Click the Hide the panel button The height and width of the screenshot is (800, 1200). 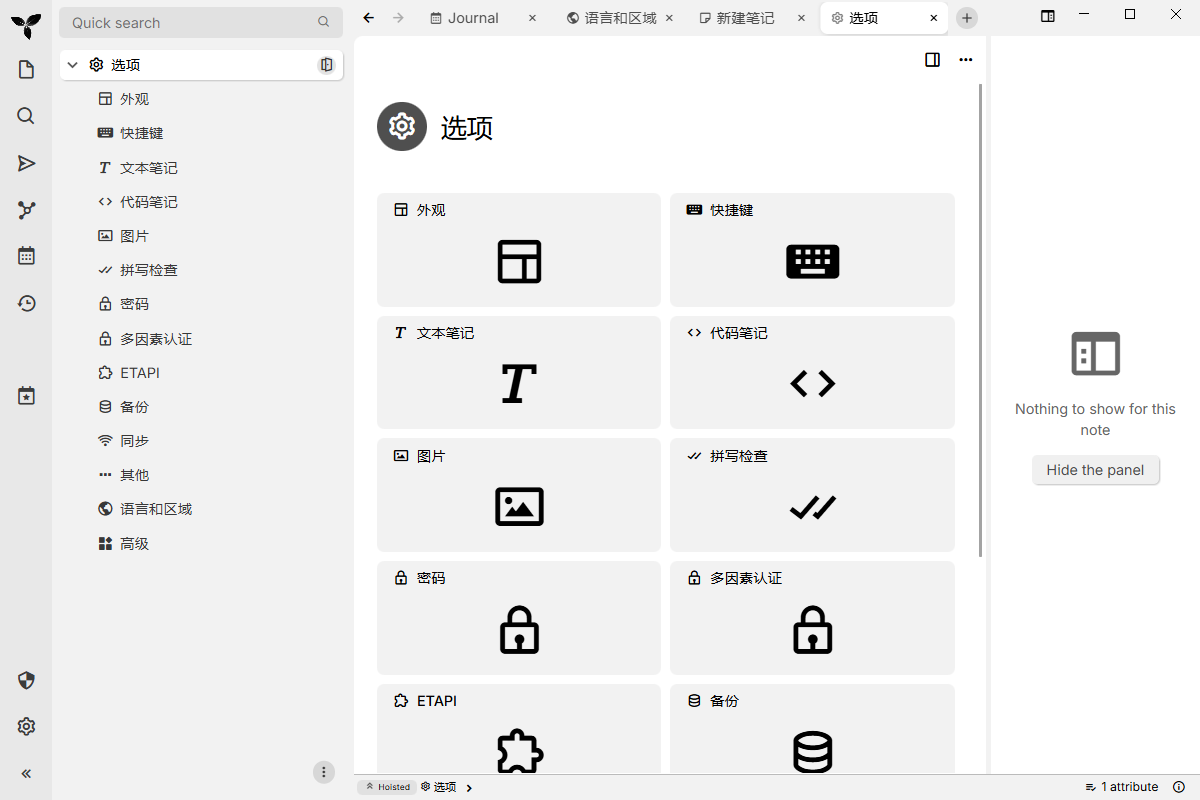[x=1096, y=470]
